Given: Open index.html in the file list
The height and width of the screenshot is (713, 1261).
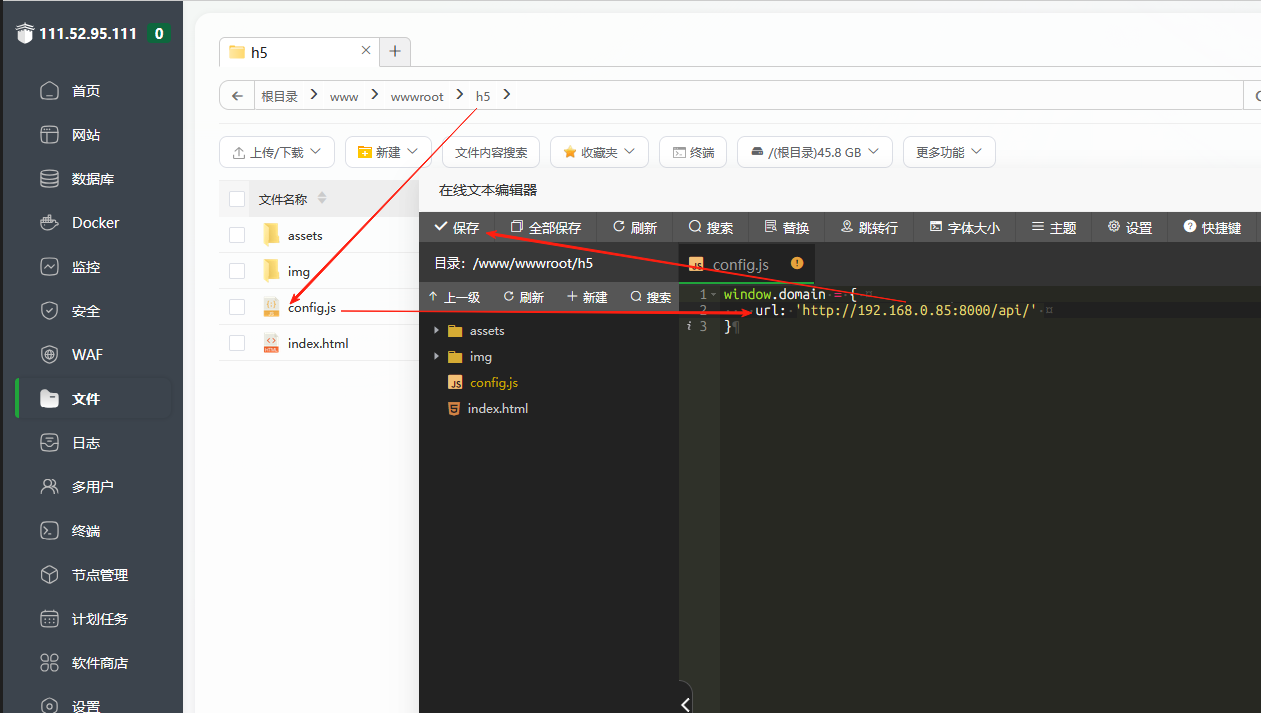Looking at the screenshot, I should (x=317, y=343).
